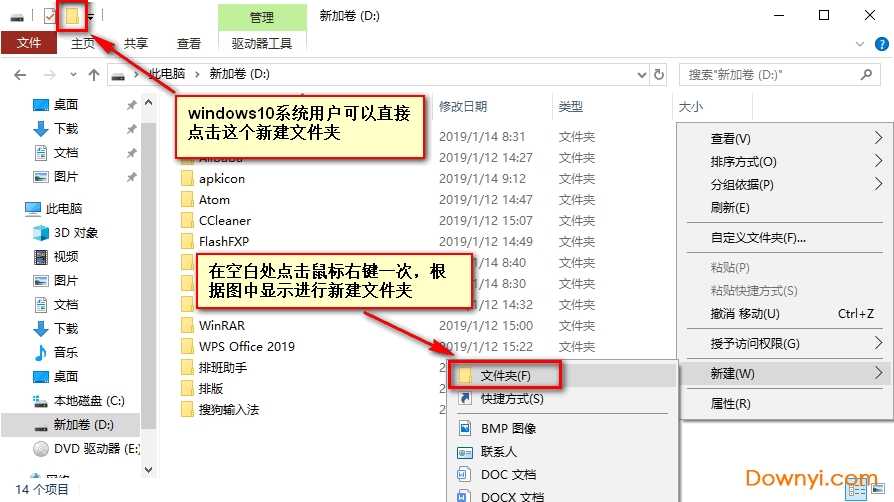Open 视频 folder in sidebar
Viewport: 894px width, 502px height.
[x=56, y=256]
